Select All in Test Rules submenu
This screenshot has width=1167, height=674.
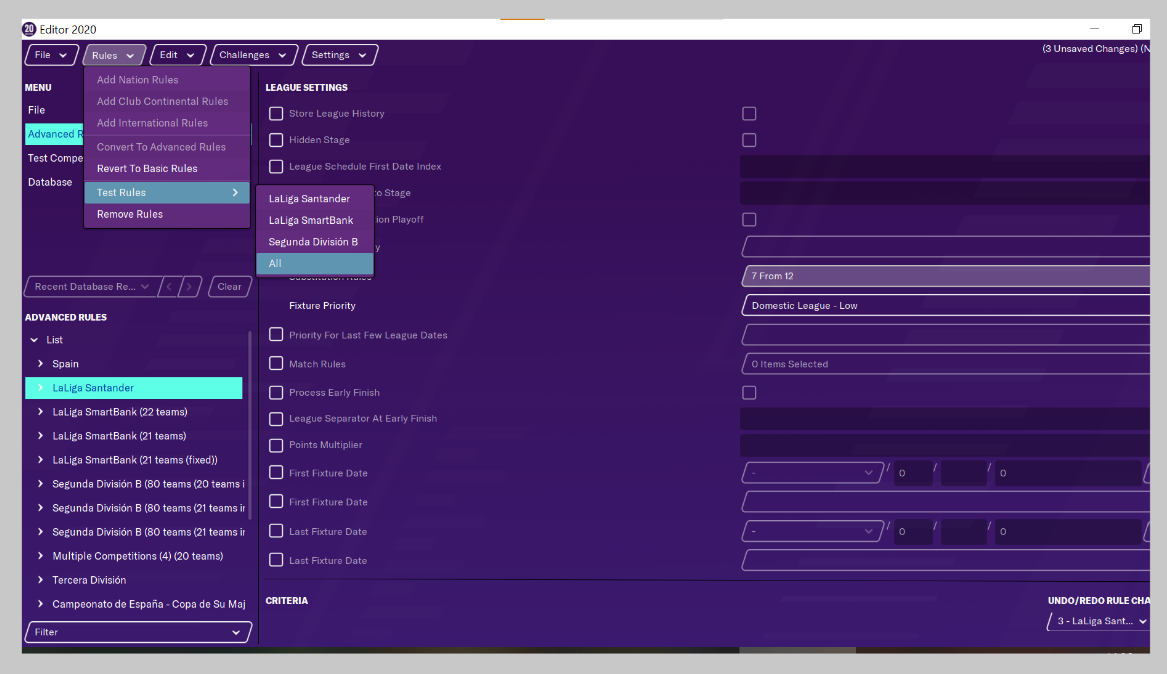(314, 264)
